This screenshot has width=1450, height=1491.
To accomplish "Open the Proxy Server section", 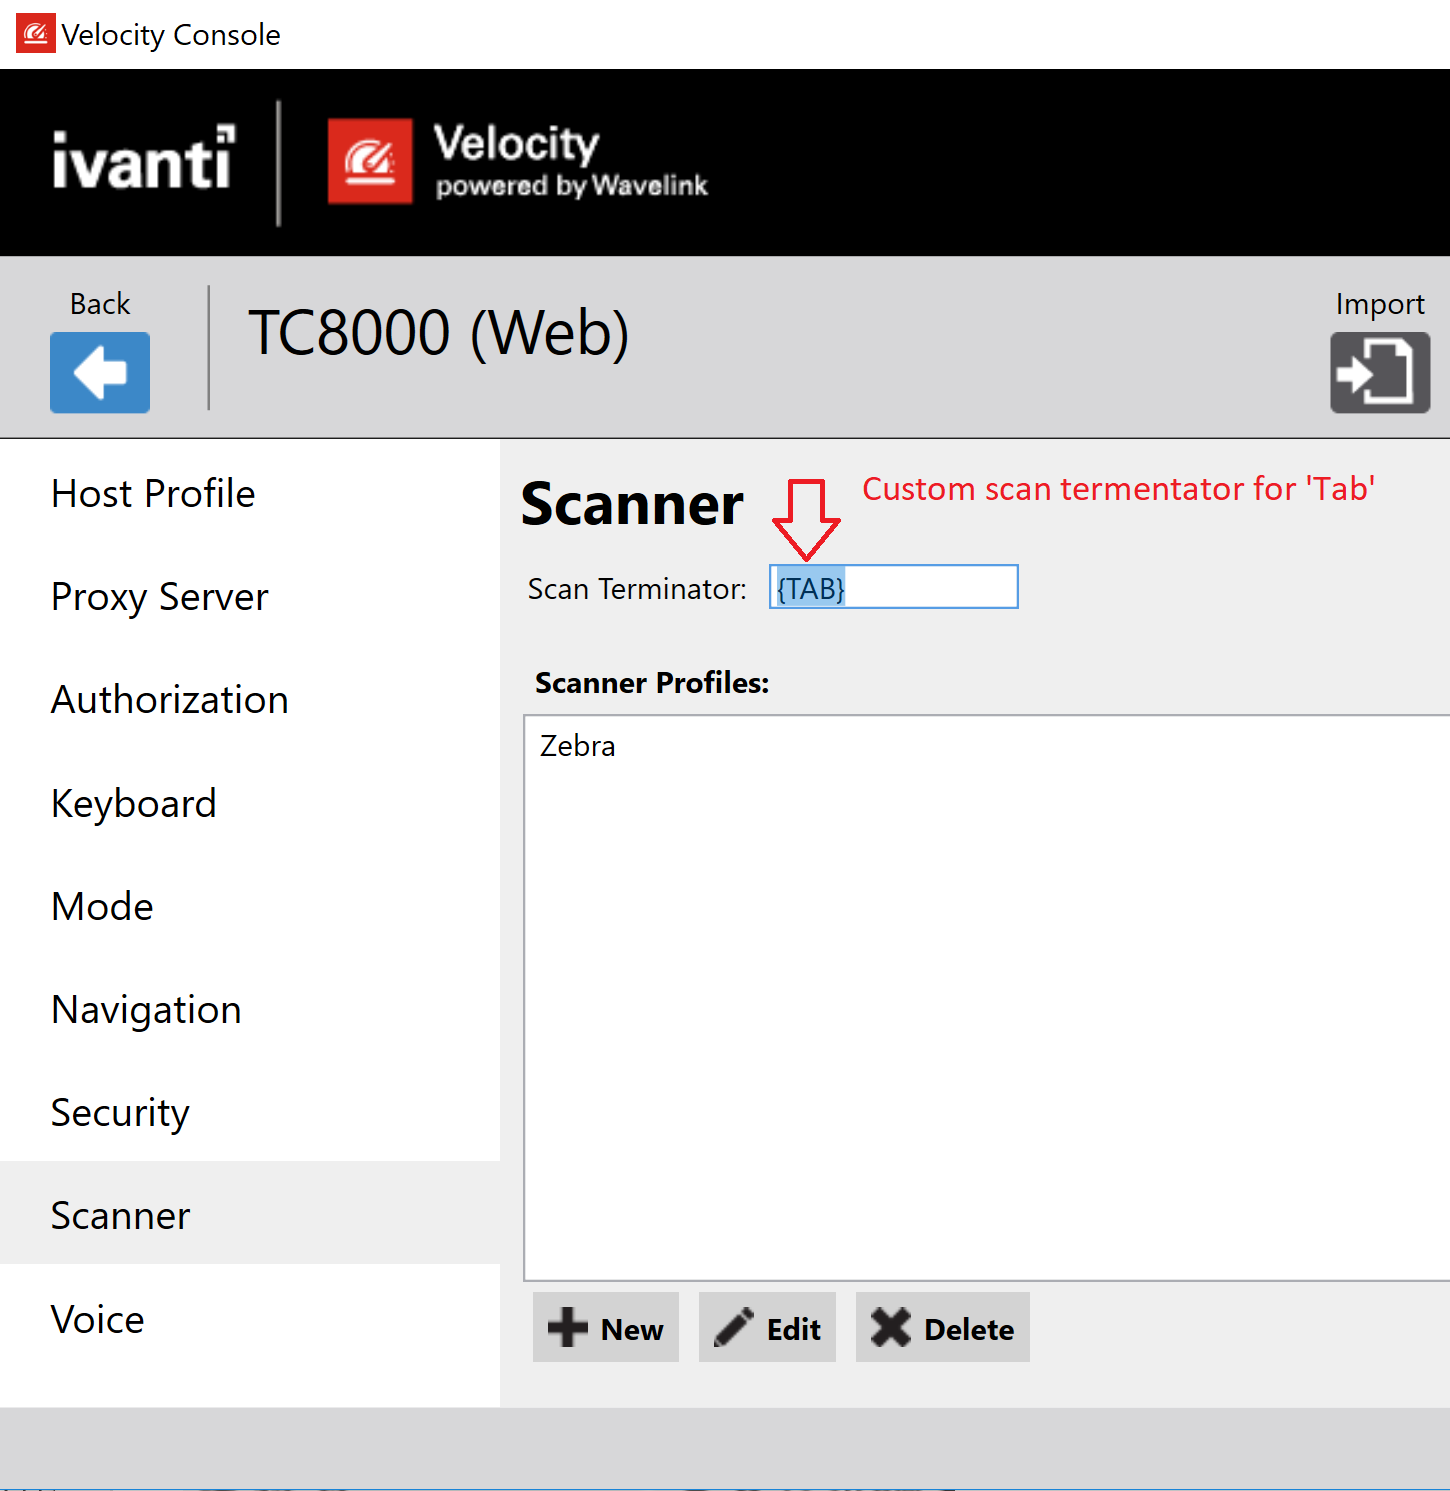I will point(159,597).
